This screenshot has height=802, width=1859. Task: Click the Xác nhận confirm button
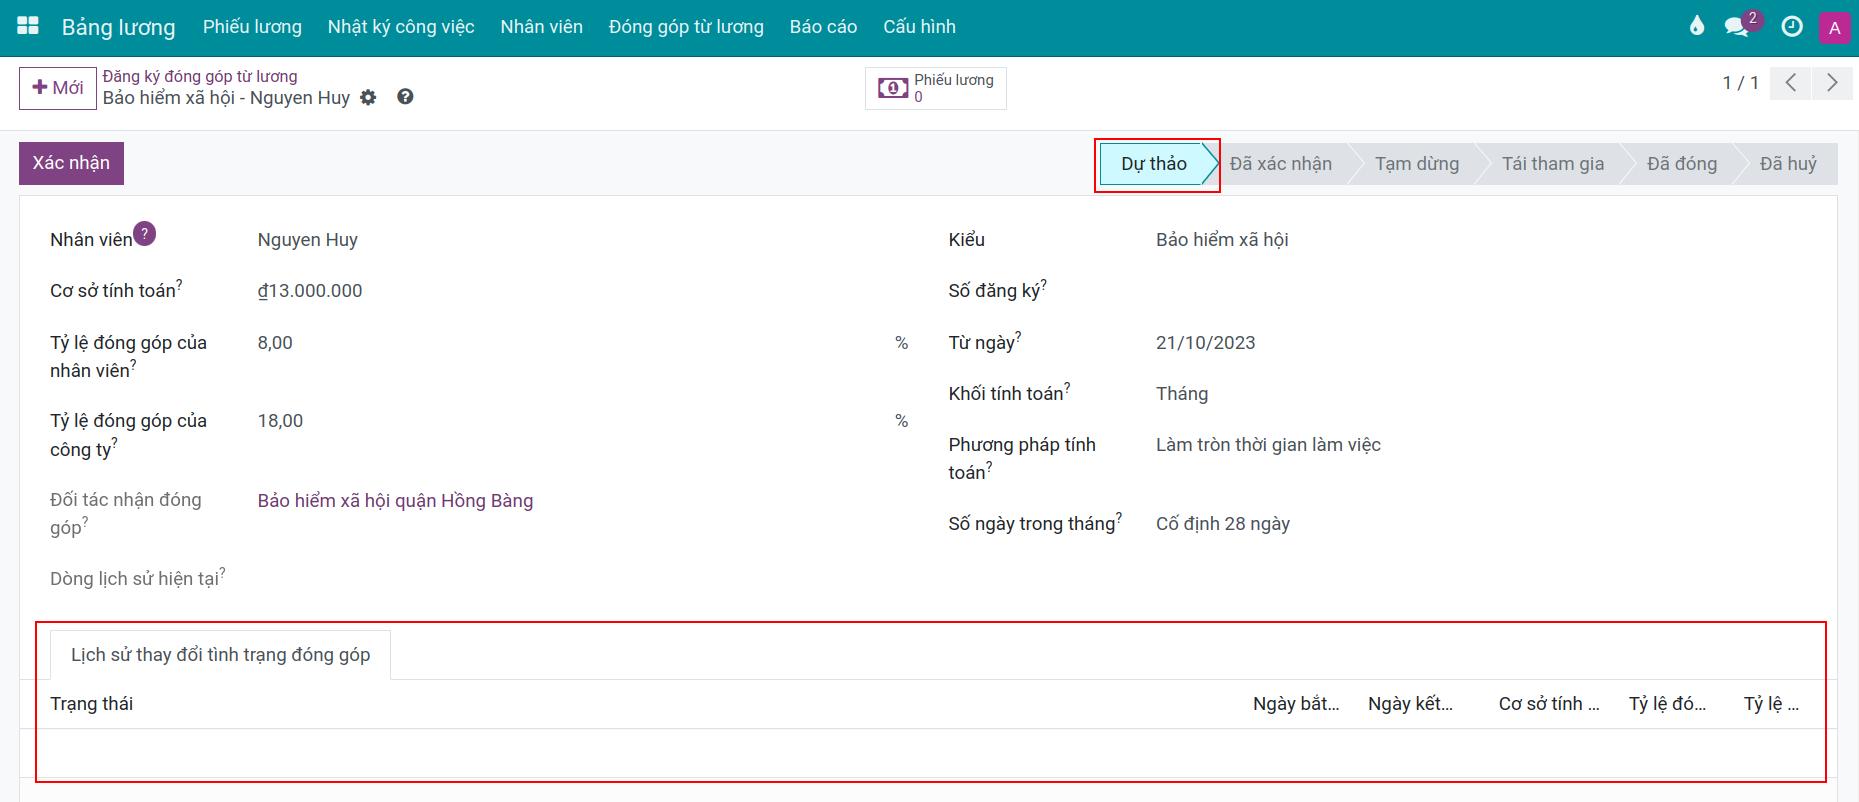tap(71, 163)
